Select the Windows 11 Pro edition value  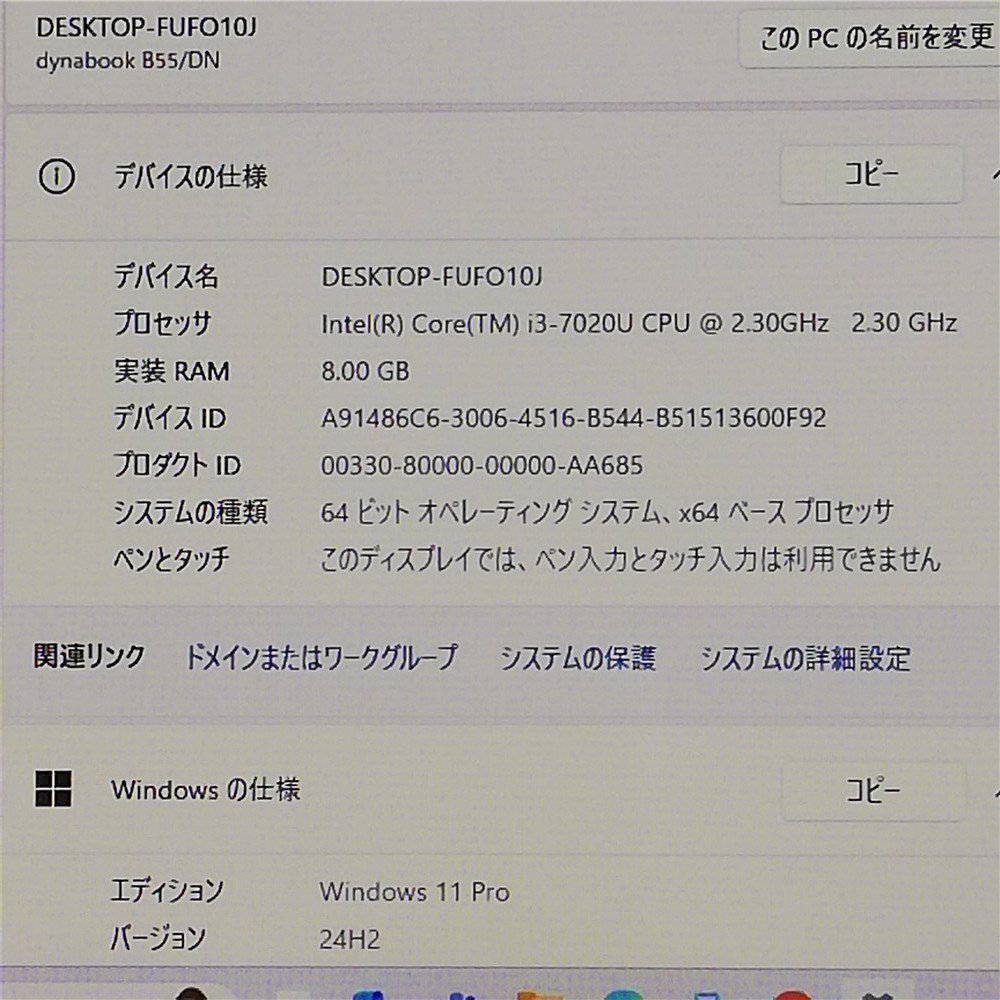point(415,892)
